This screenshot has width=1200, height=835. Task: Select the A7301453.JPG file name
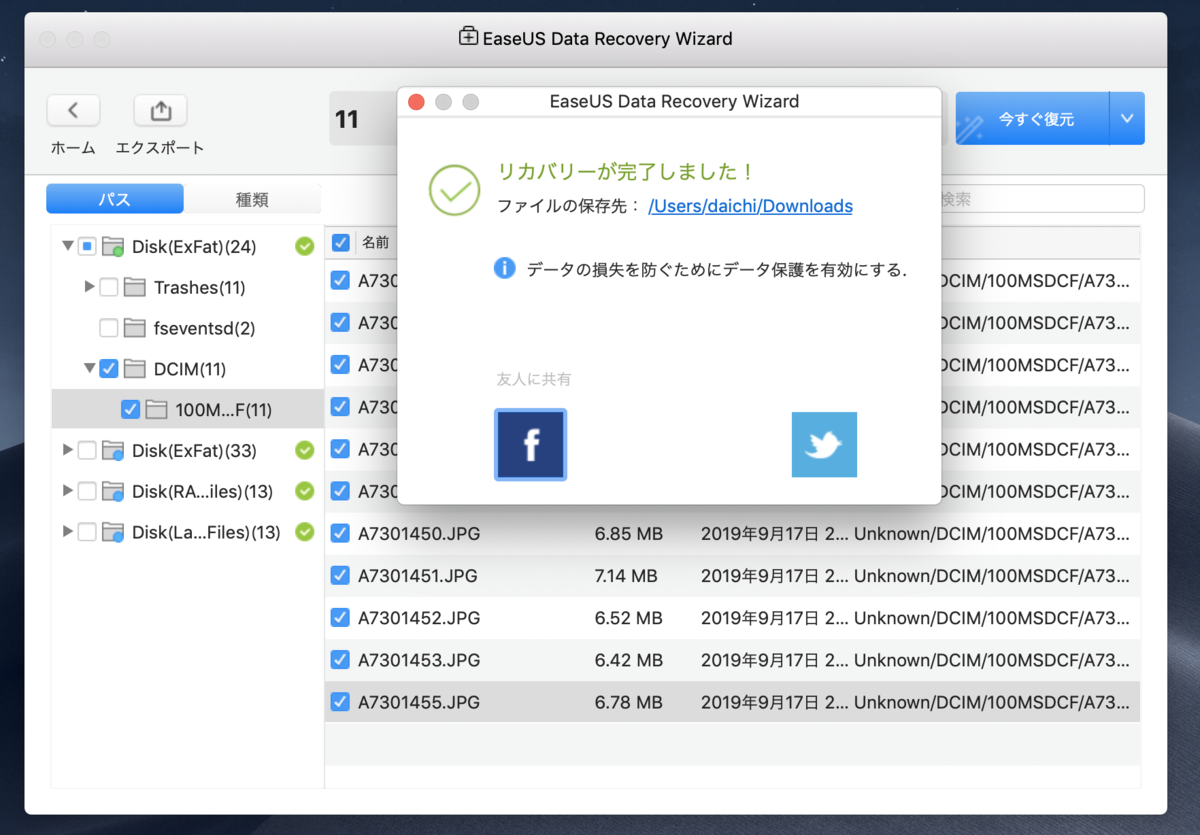419,660
